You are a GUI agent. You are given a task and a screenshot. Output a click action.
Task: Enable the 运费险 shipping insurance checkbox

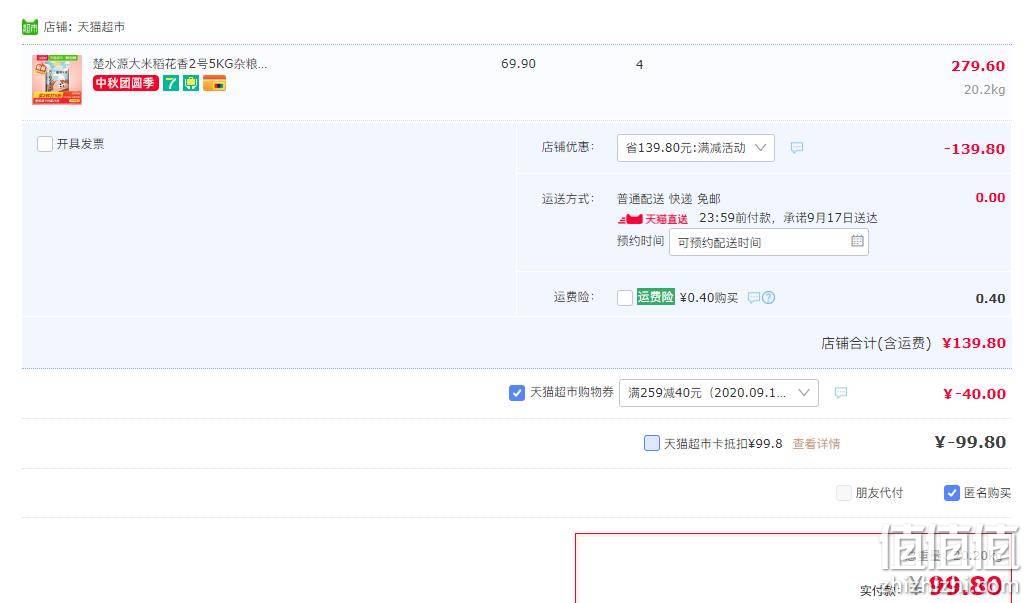(625, 297)
